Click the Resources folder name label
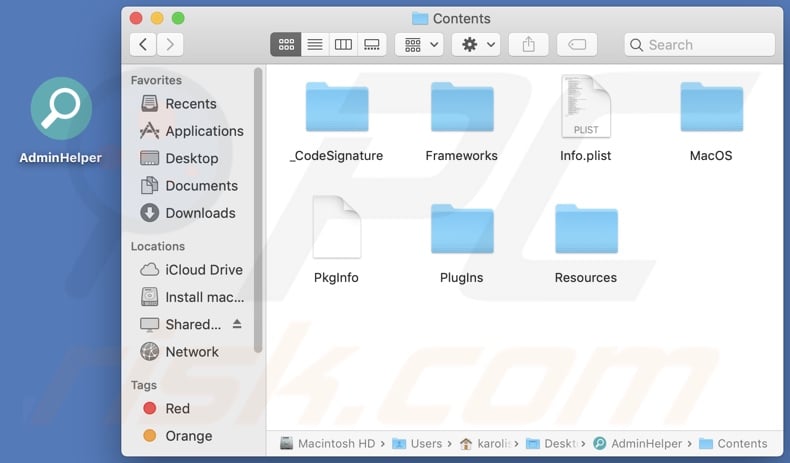The width and height of the screenshot is (790, 463). [586, 278]
